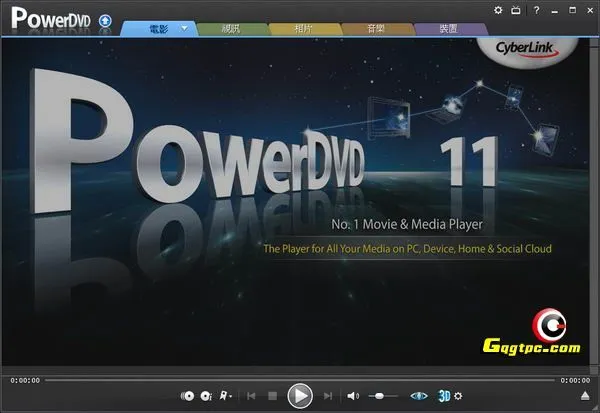600x413 pixels.
Task: Mute the audio via the speaker icon
Action: pos(352,397)
